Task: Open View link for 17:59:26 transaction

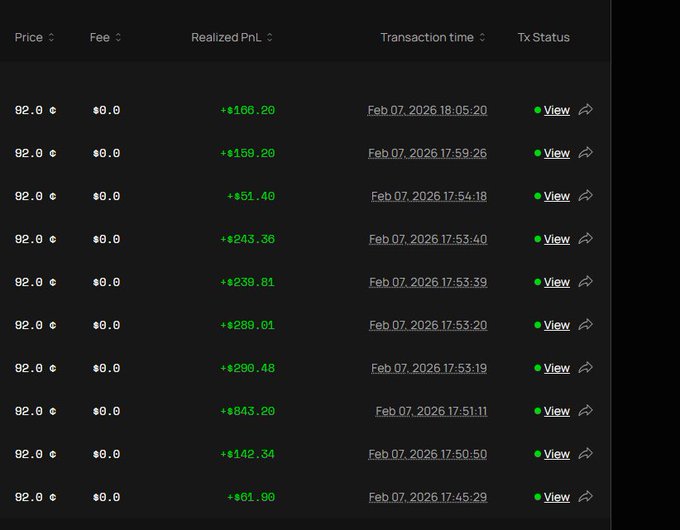Action: 556,153
